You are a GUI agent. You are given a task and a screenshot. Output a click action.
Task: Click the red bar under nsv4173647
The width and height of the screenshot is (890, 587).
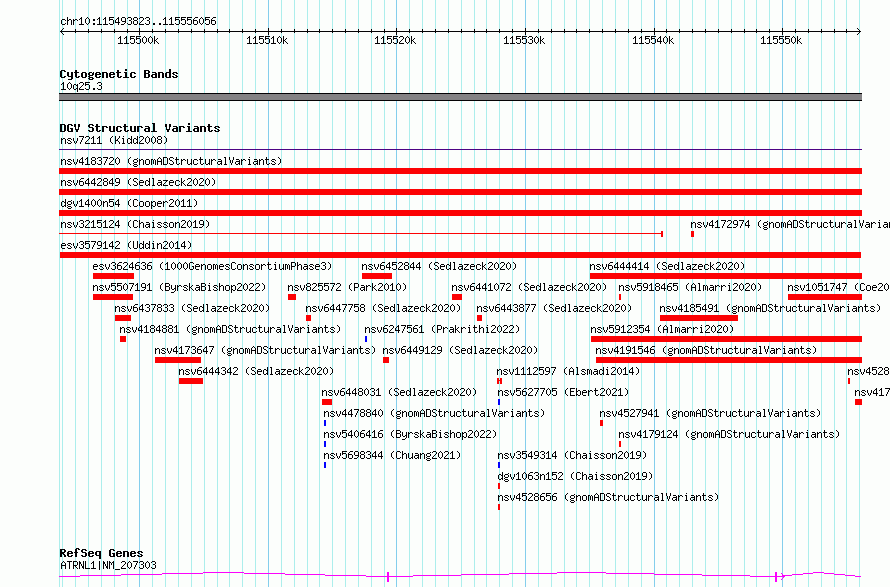[x=178, y=360]
